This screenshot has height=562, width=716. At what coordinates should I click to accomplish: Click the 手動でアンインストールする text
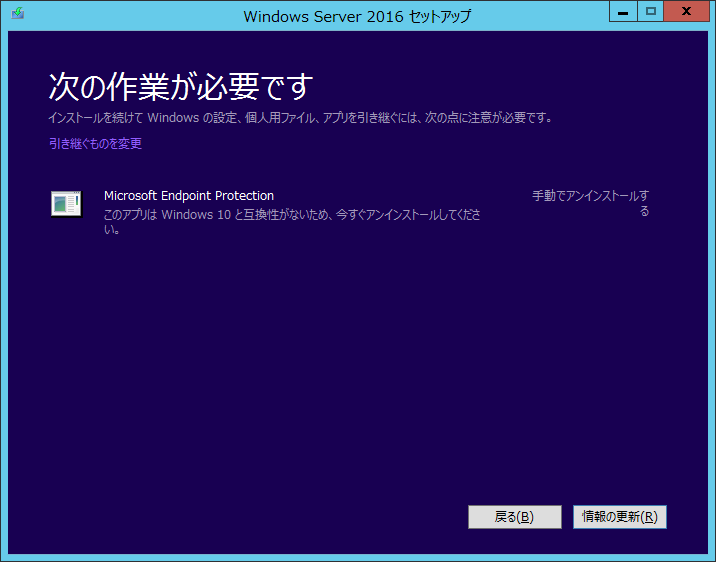click(590, 203)
